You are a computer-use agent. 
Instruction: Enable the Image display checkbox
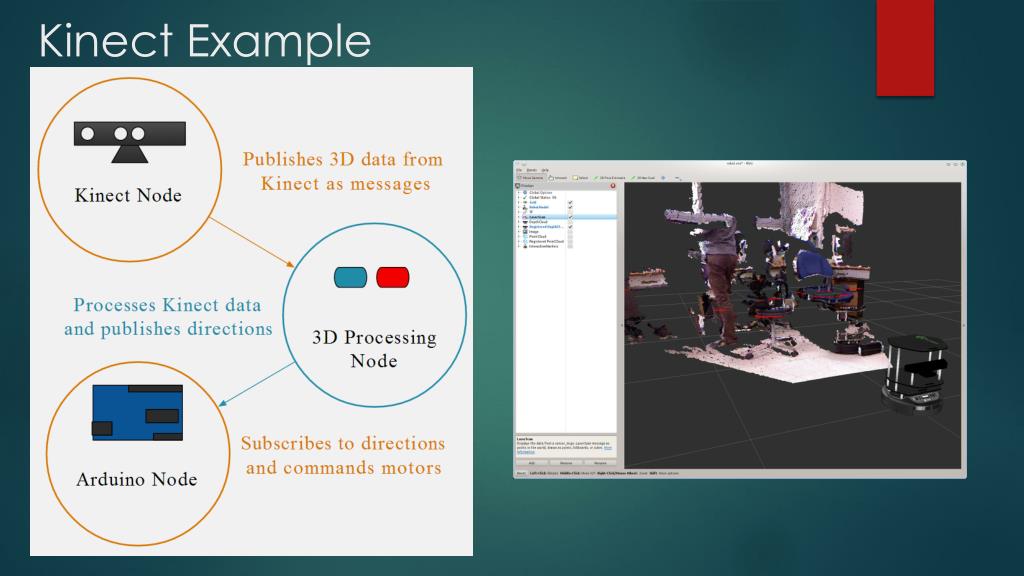click(x=570, y=232)
